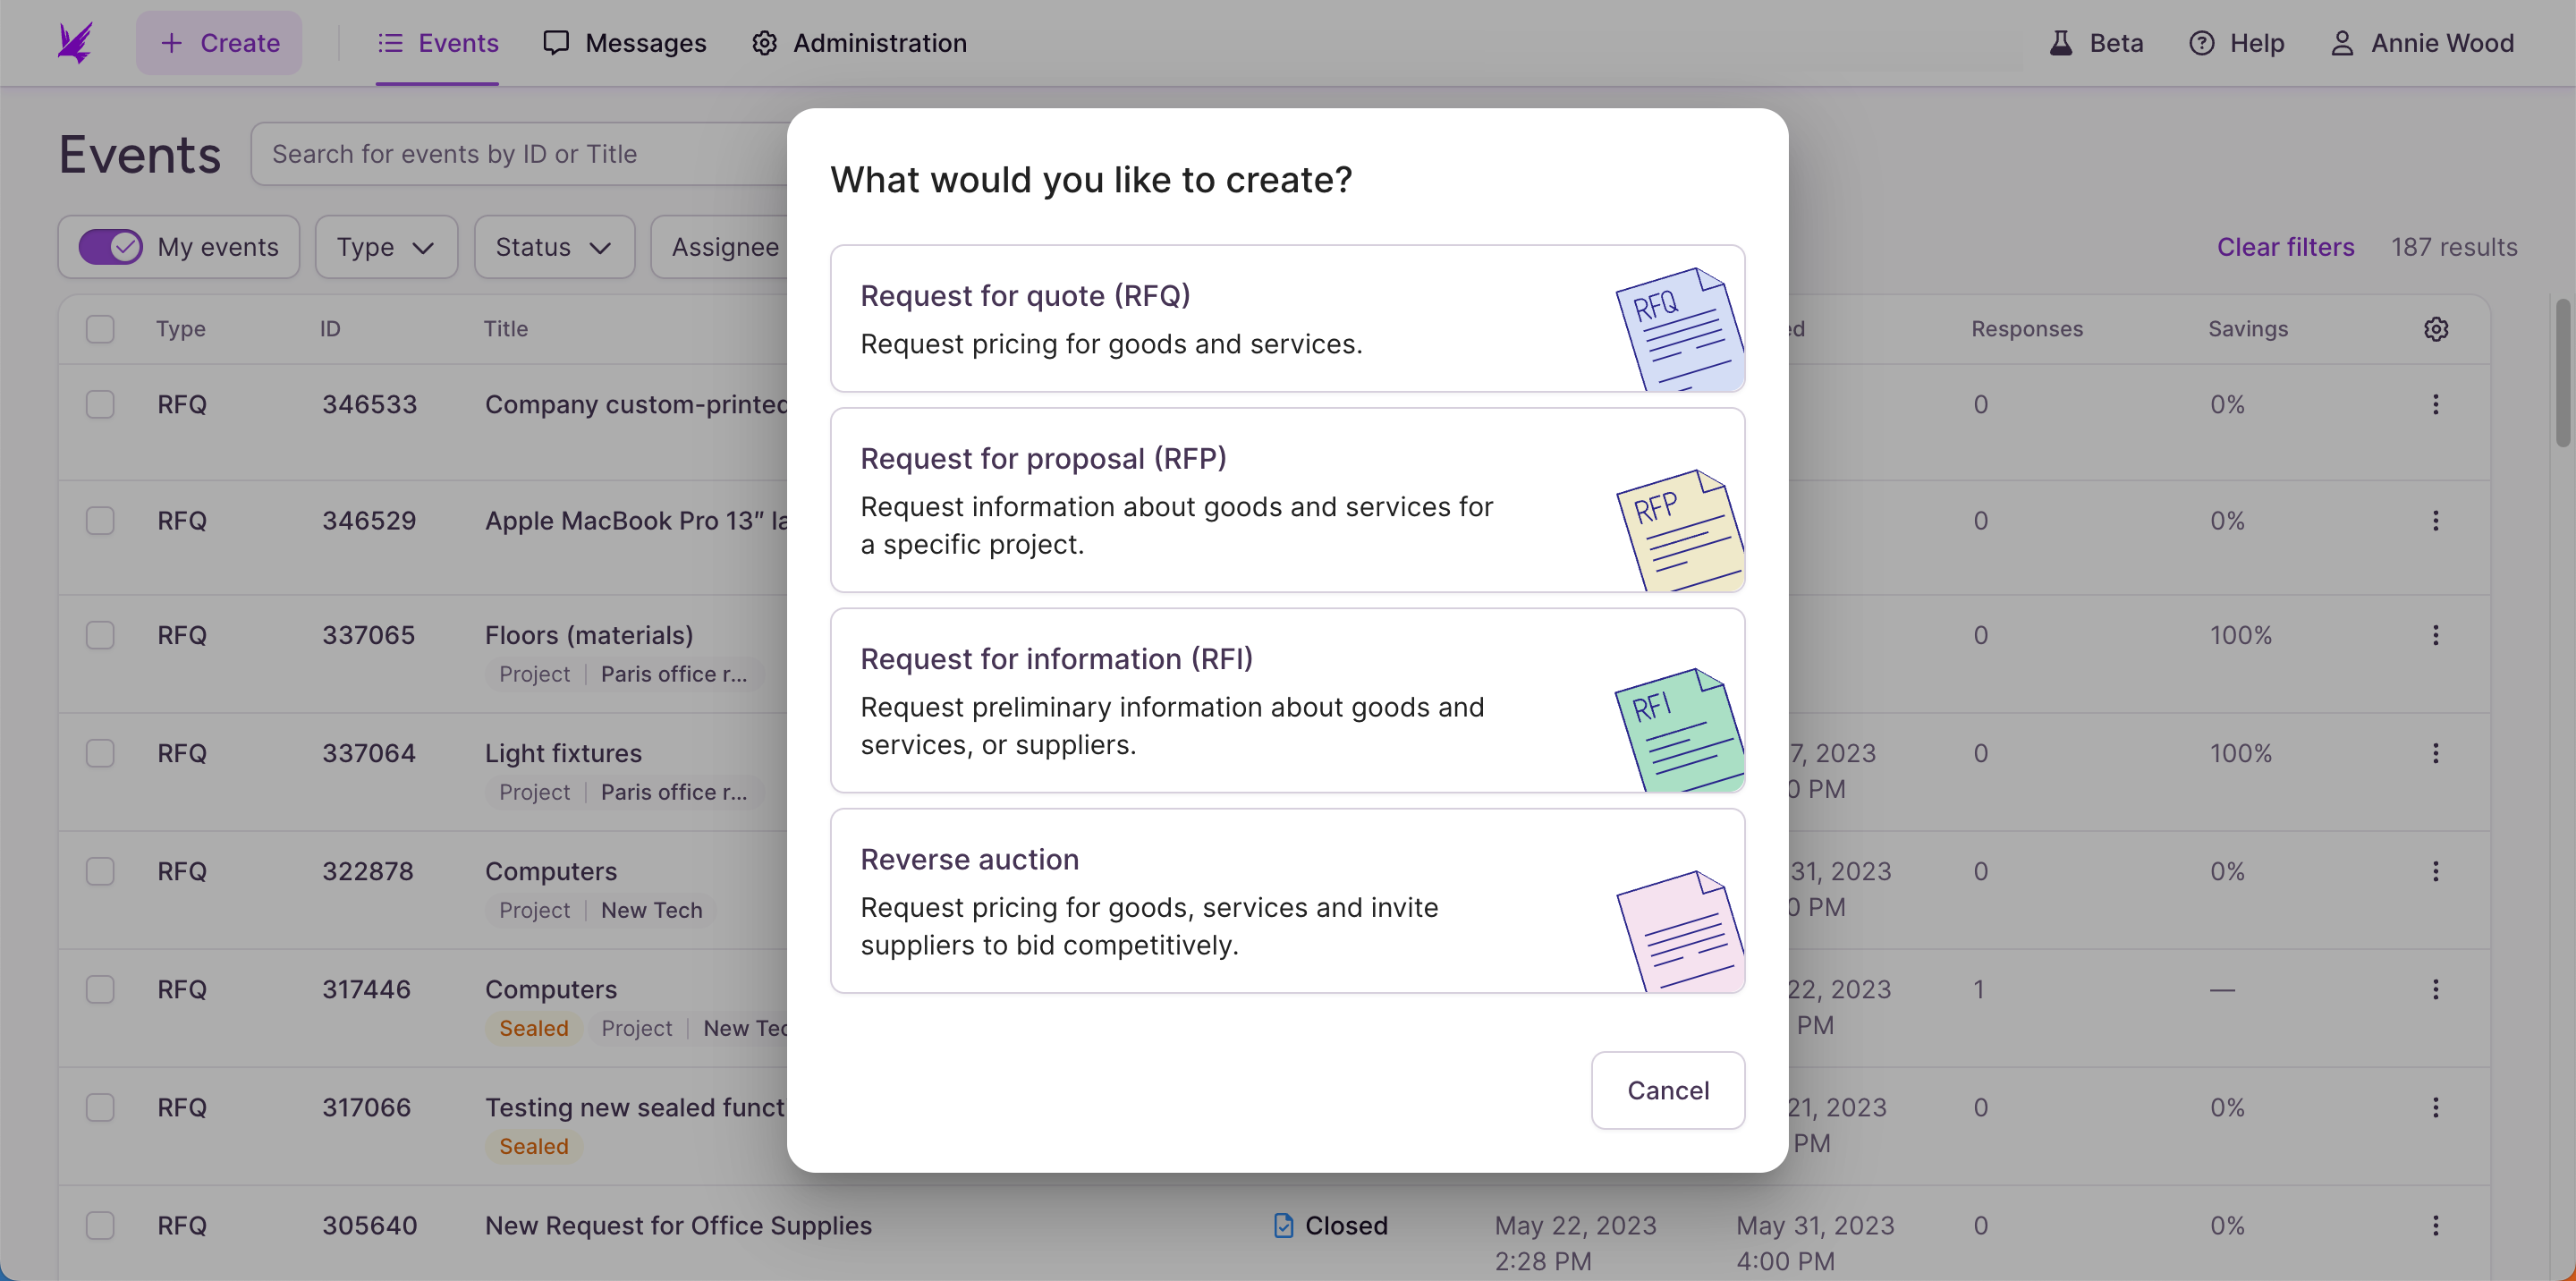Viewport: 2576px width, 1281px height.
Task: Expand the Type filter dropdown
Action: [x=386, y=247]
